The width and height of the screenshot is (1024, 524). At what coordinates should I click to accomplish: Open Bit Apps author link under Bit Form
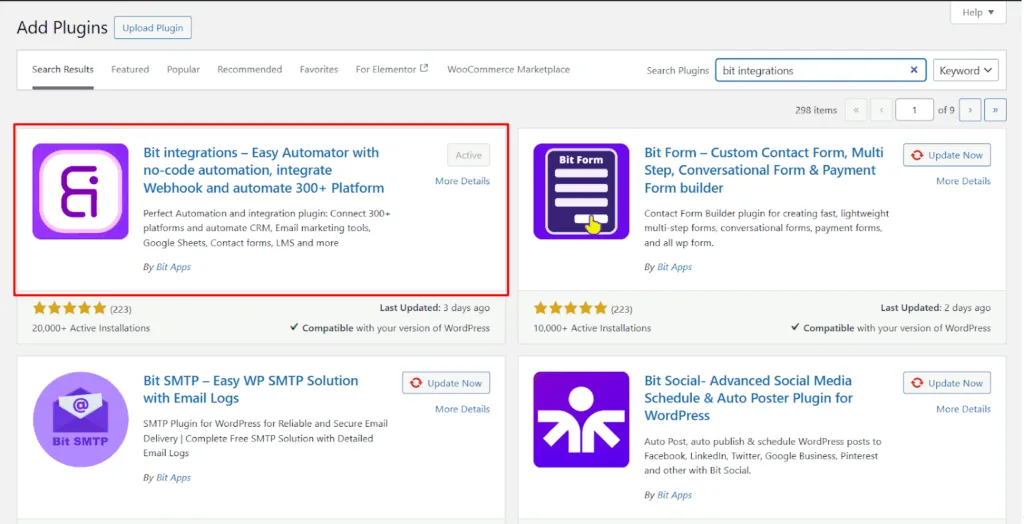[x=675, y=267]
